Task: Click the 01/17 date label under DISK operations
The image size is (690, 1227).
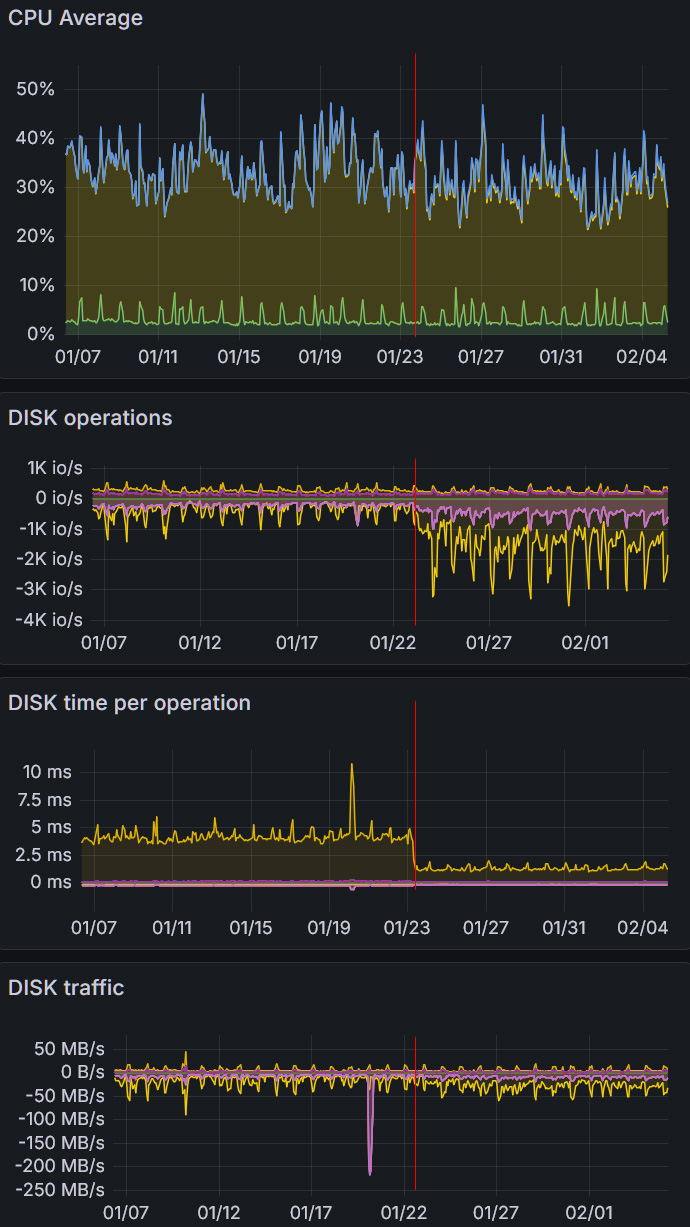Action: pyautogui.click(x=297, y=642)
